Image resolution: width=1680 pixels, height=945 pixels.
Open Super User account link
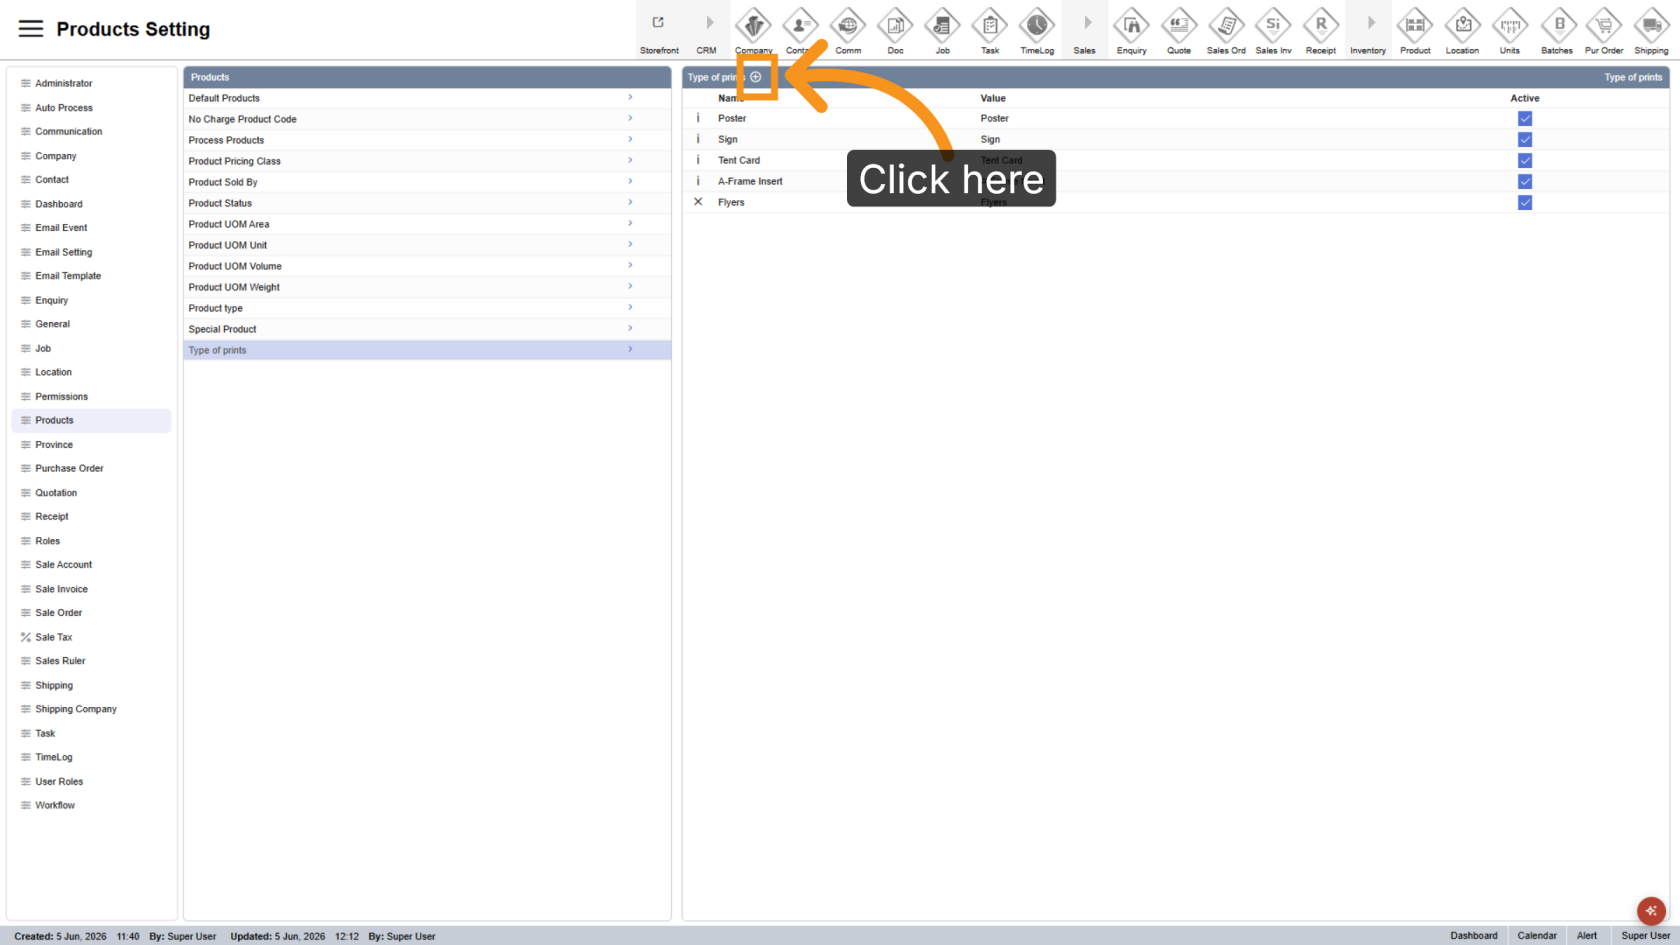tap(1645, 936)
